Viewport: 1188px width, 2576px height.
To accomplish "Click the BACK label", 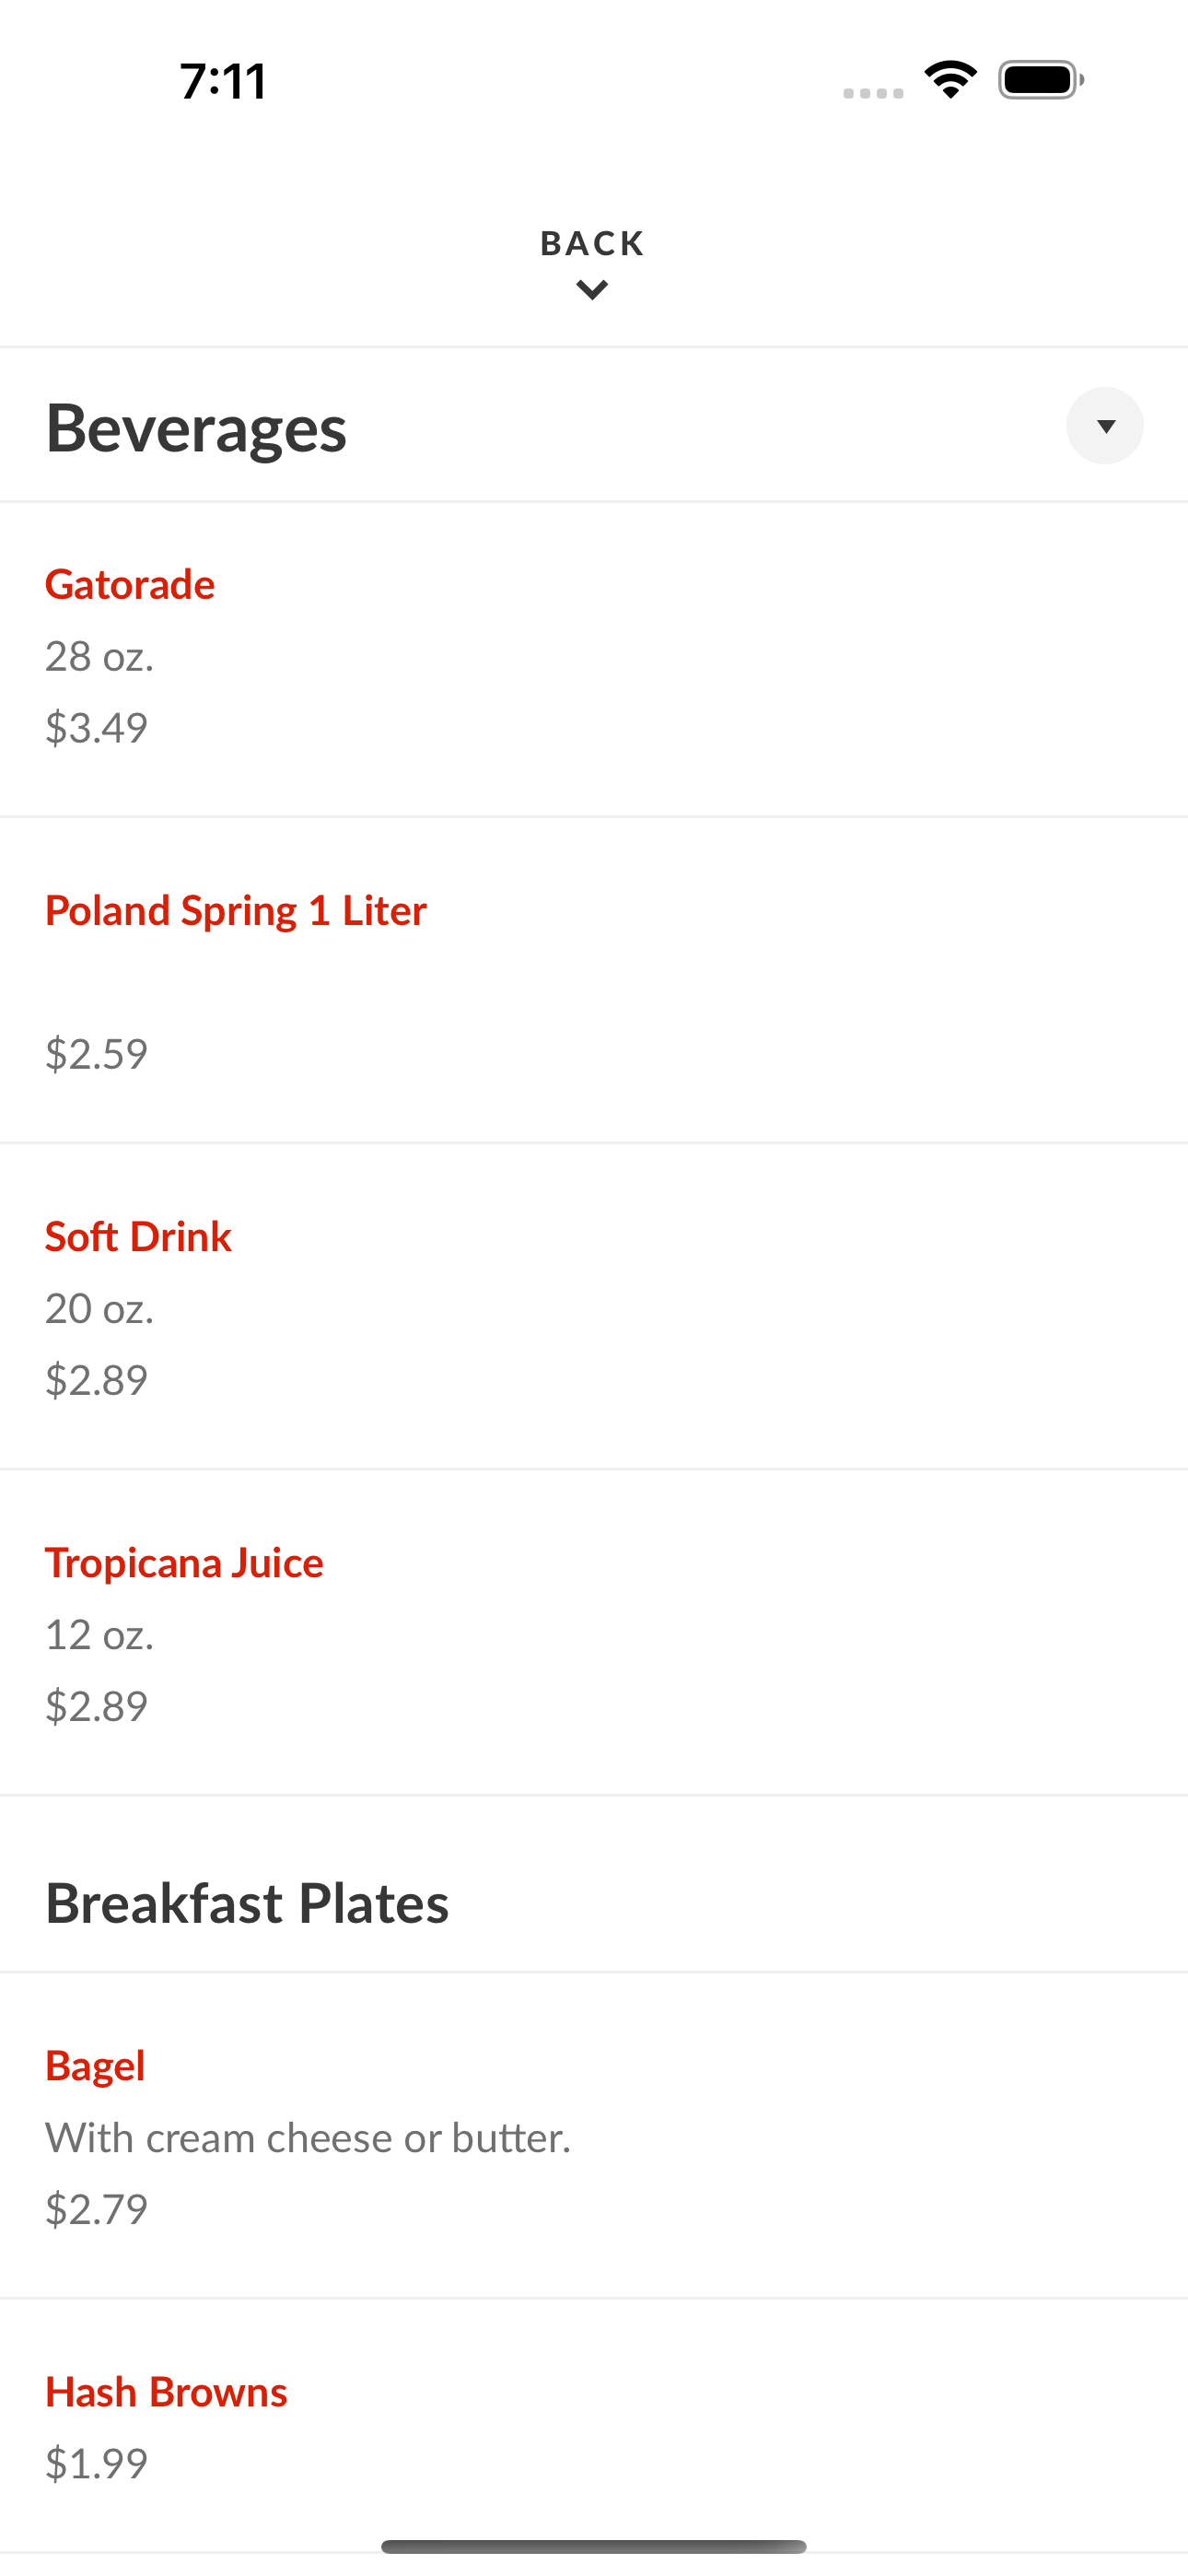I will (x=593, y=243).
